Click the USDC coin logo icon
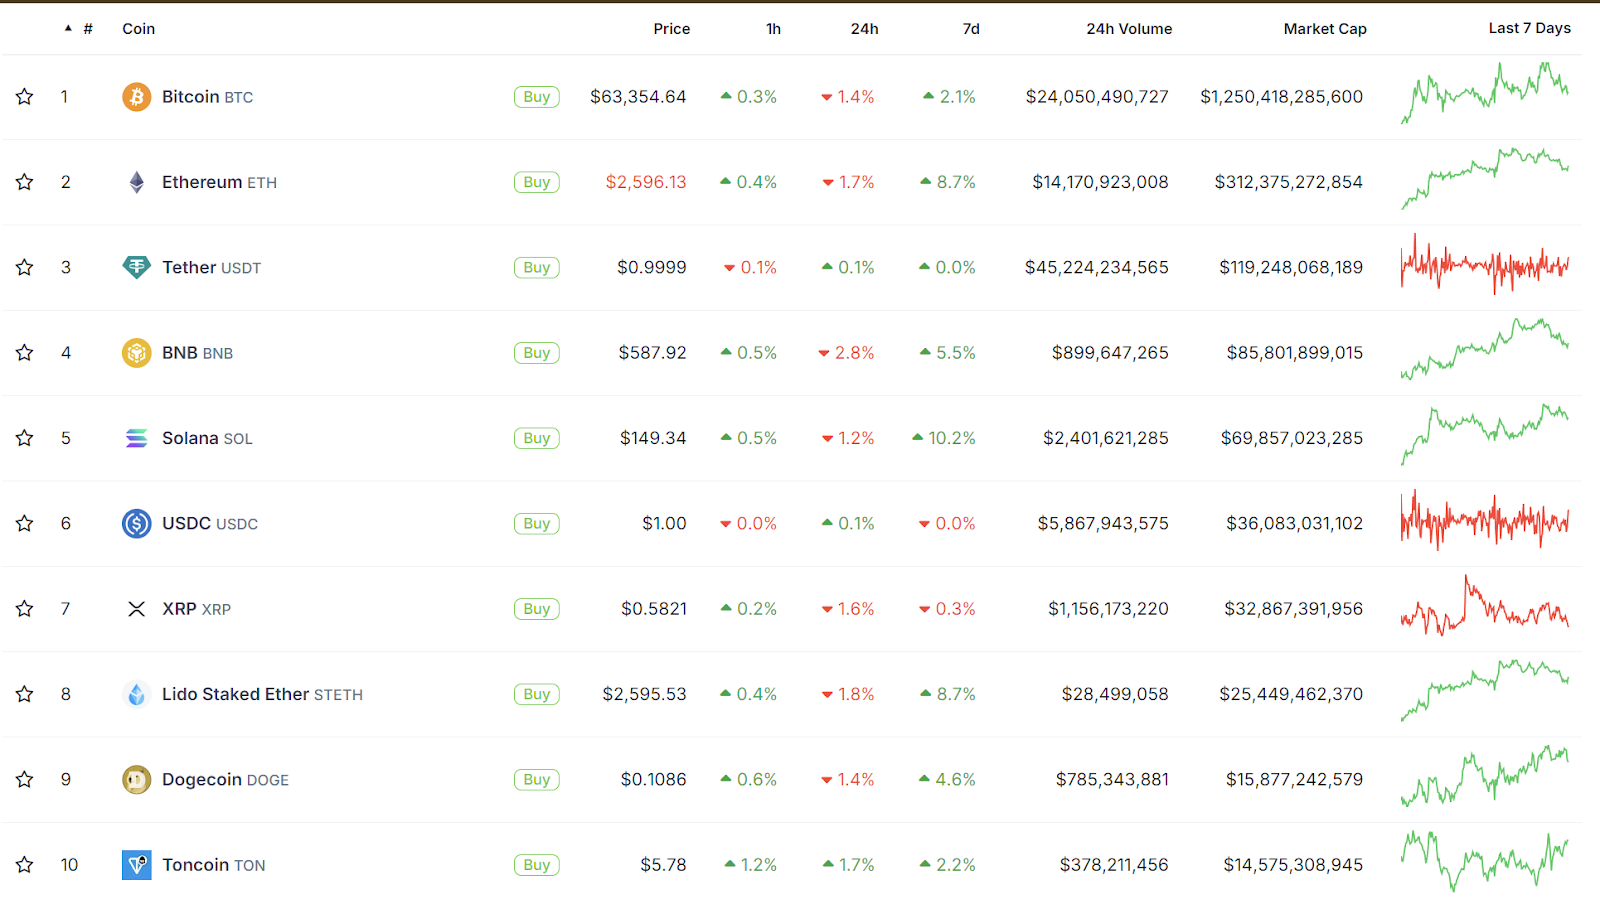 pos(137,523)
